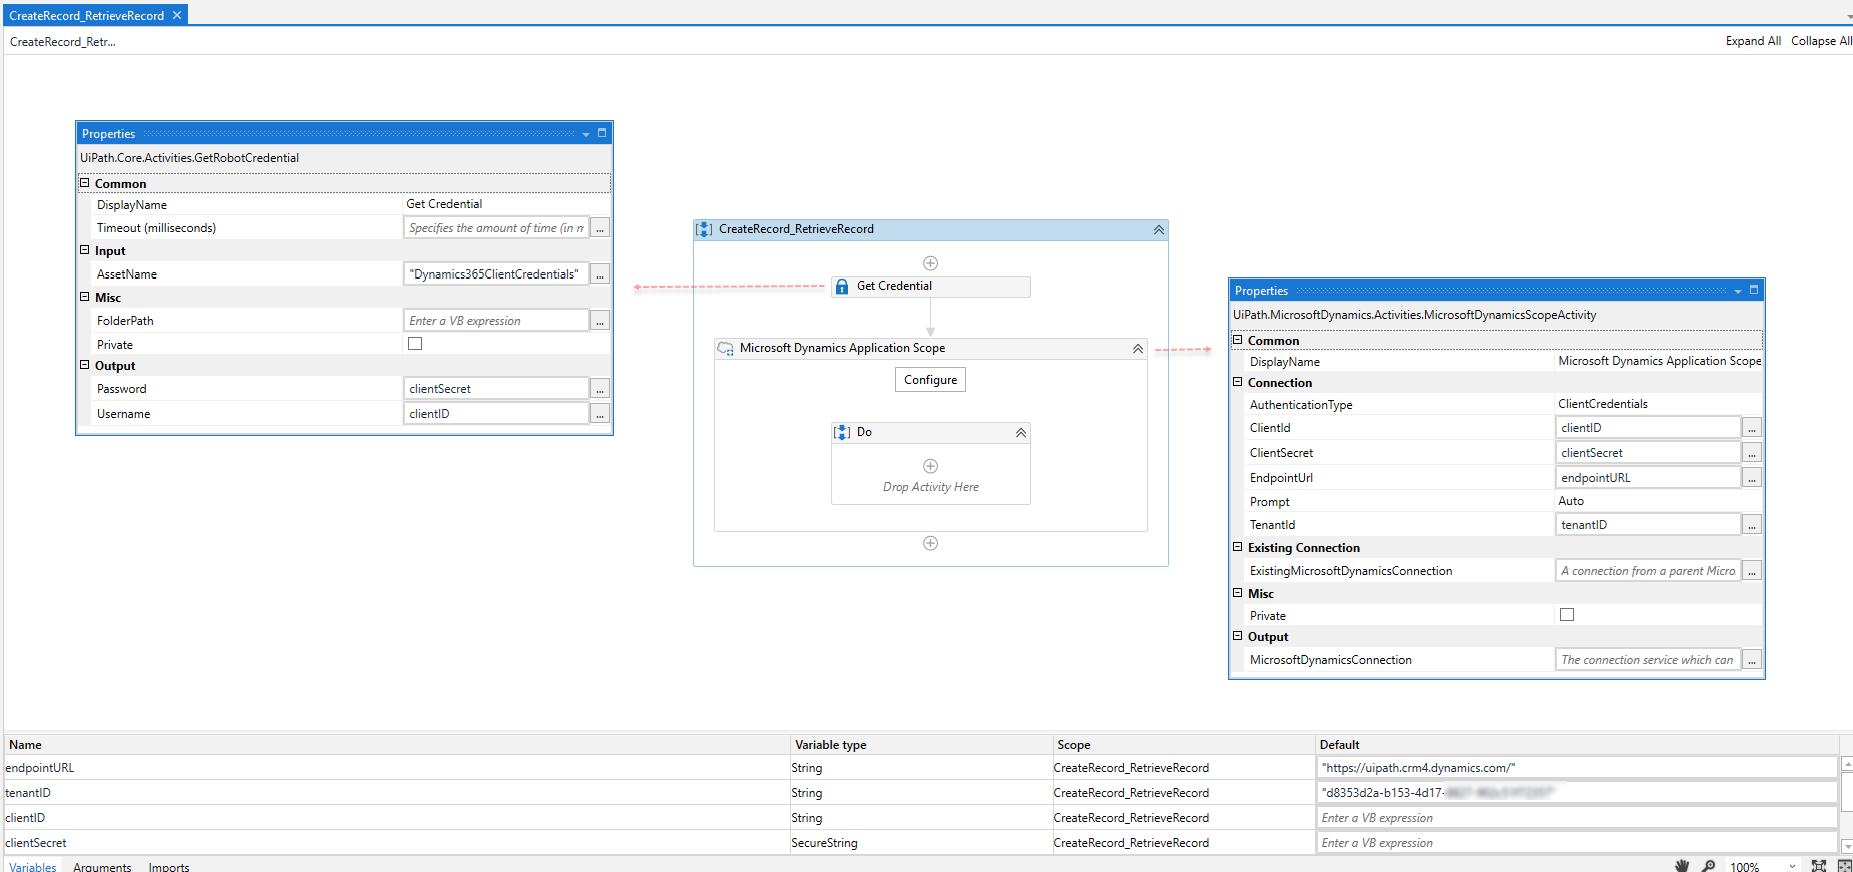Screen dimensions: 1853x872
Task: Click the fit to screen icon
Action: 1819,865
